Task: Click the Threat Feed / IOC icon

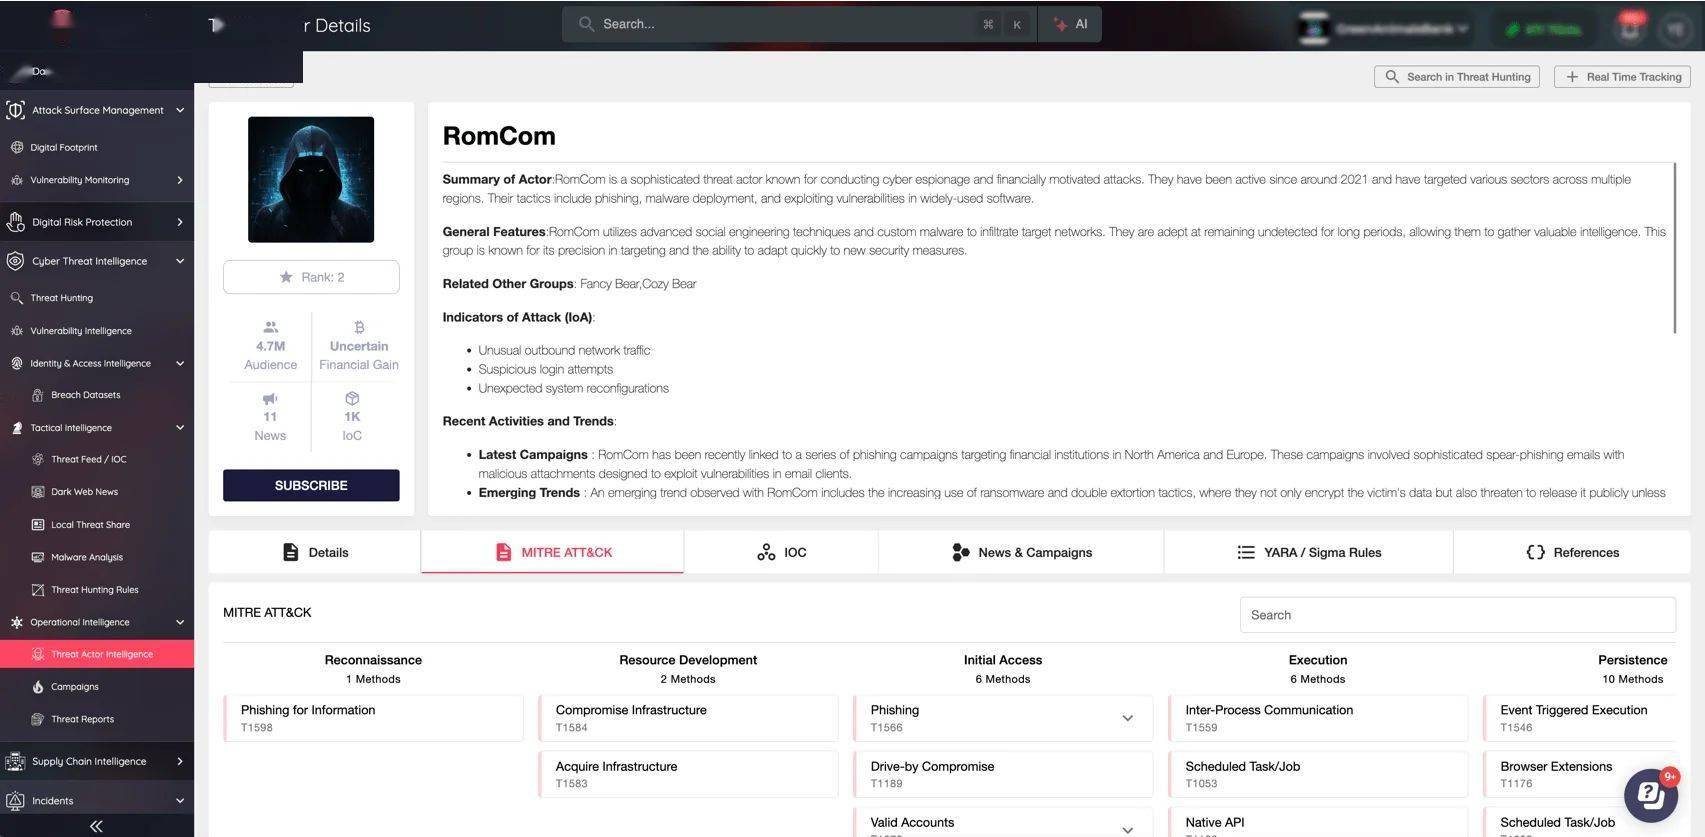Action: (37, 459)
